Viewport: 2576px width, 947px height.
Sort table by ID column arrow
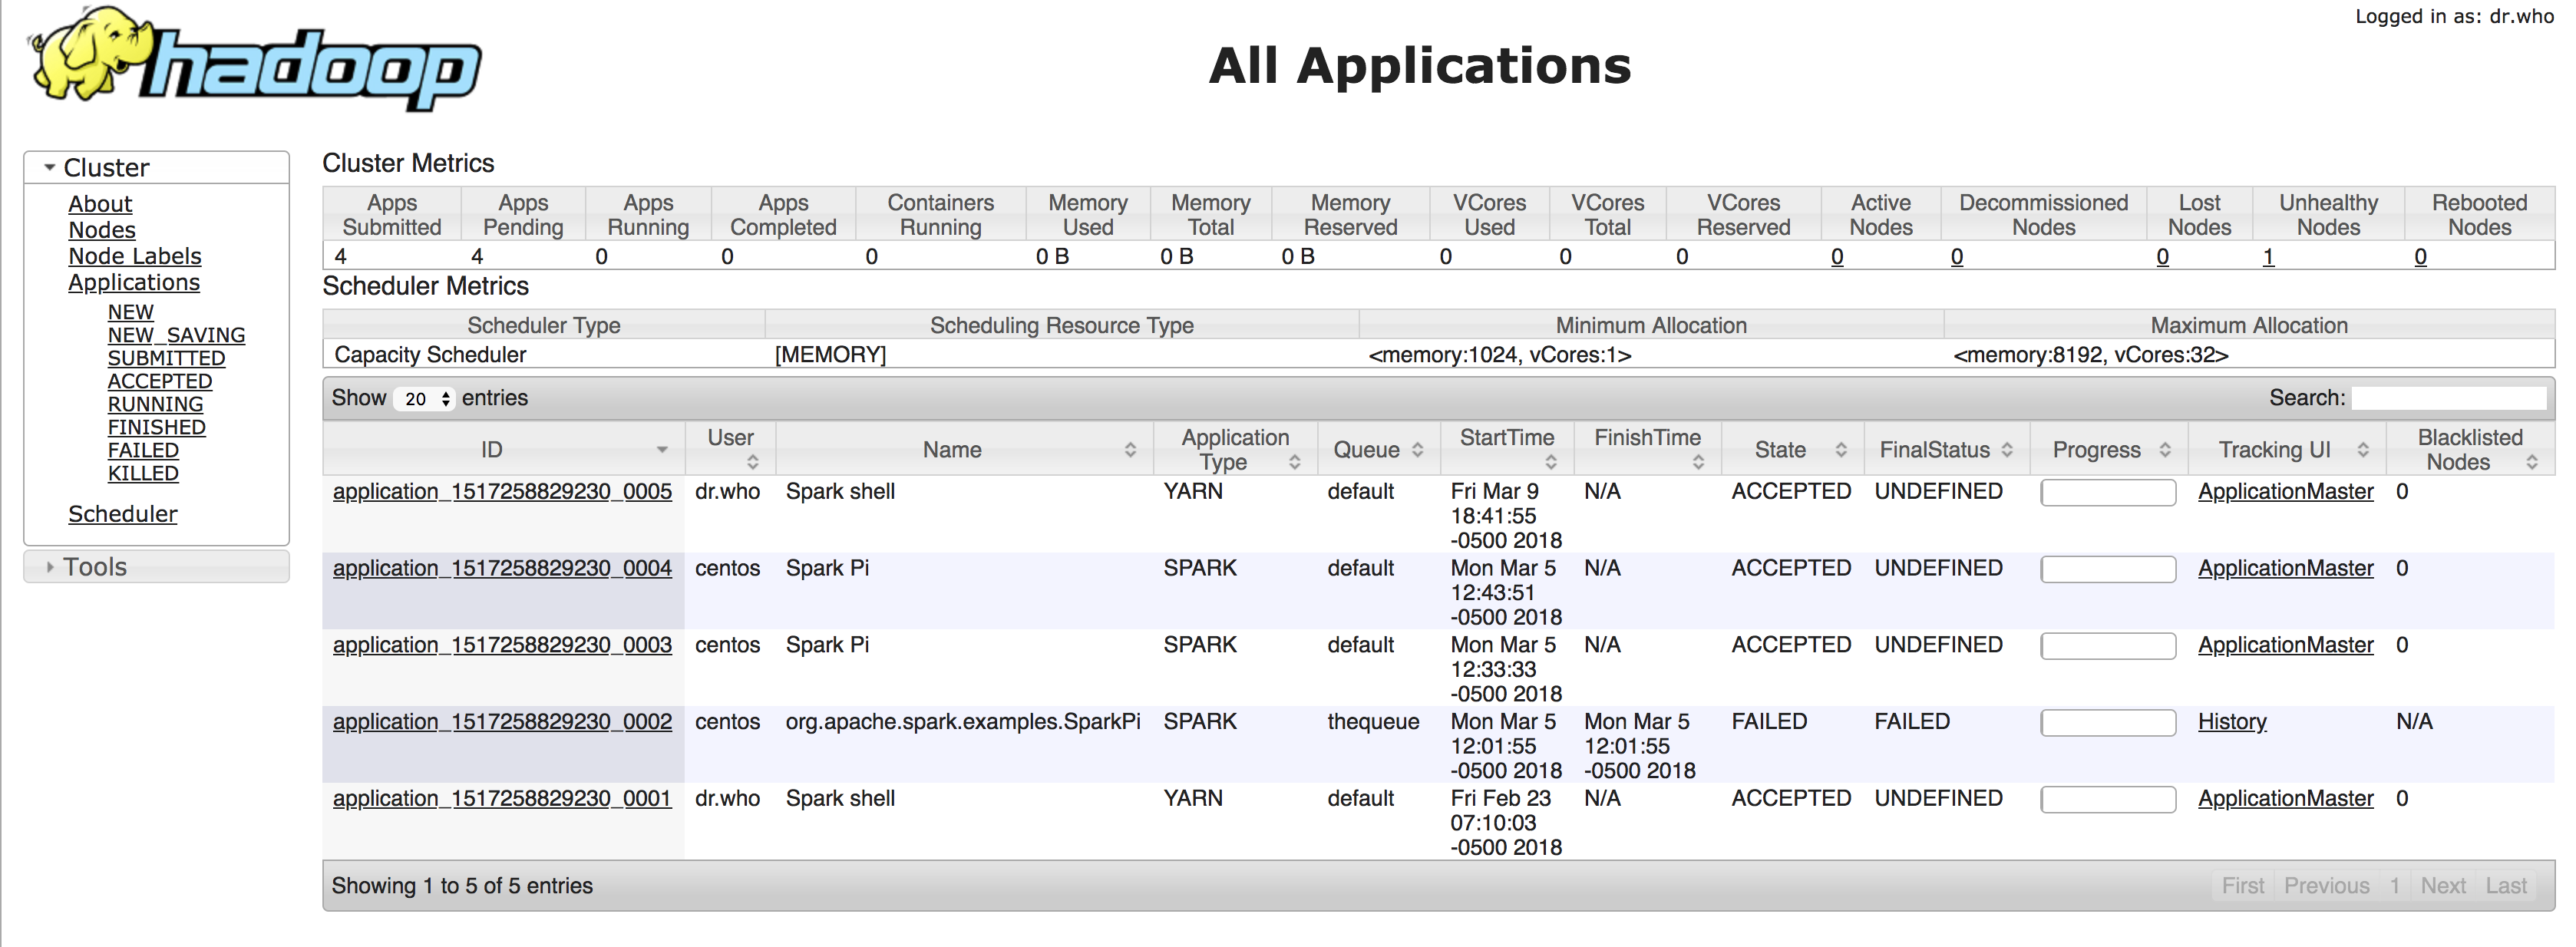661,450
